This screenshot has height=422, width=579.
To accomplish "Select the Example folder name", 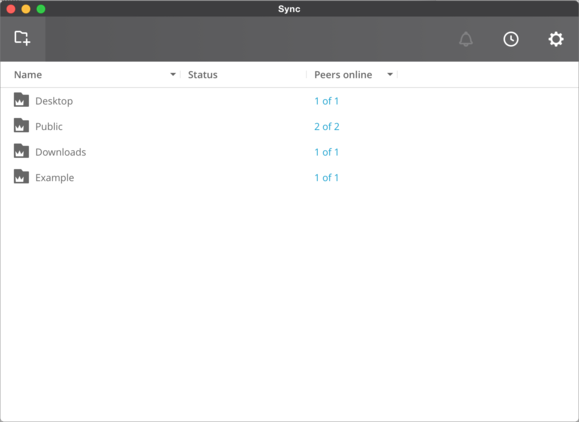I will coord(55,178).
